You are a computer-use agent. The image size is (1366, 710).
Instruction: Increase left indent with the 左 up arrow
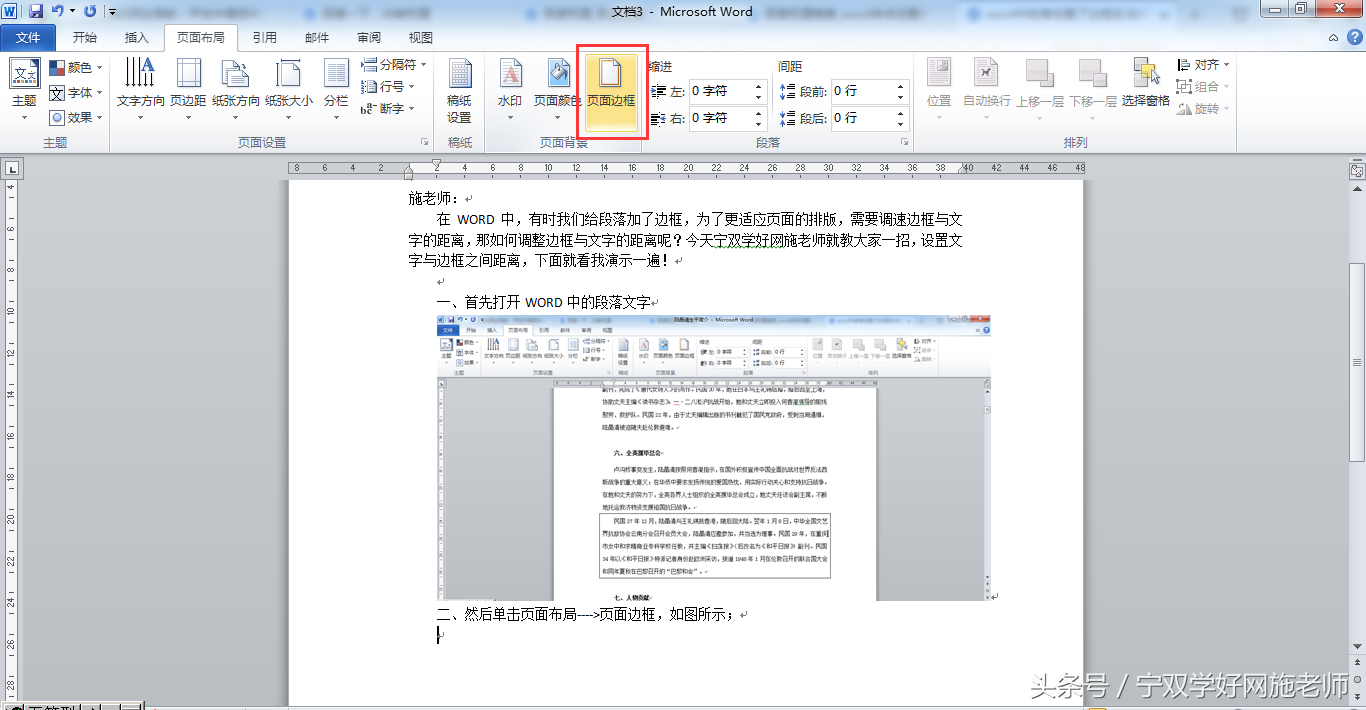coord(759,86)
